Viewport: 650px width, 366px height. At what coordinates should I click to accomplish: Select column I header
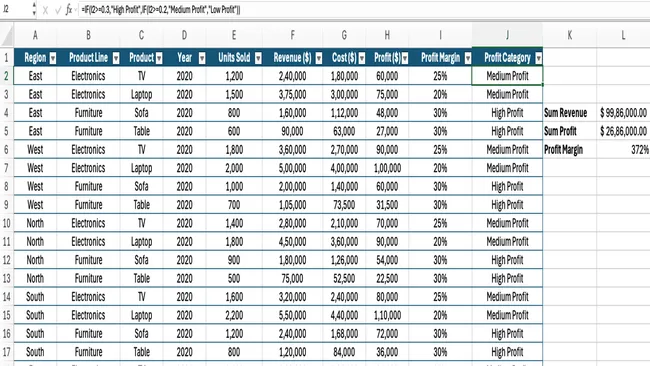click(440, 36)
